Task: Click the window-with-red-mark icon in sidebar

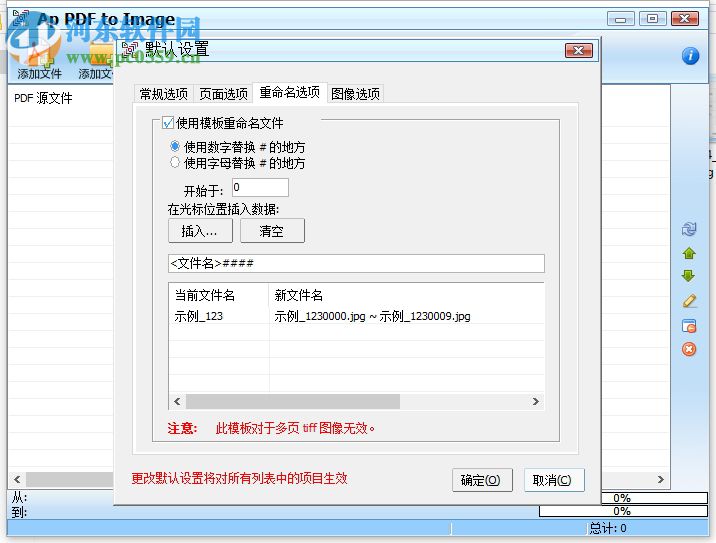Action: coord(689,326)
